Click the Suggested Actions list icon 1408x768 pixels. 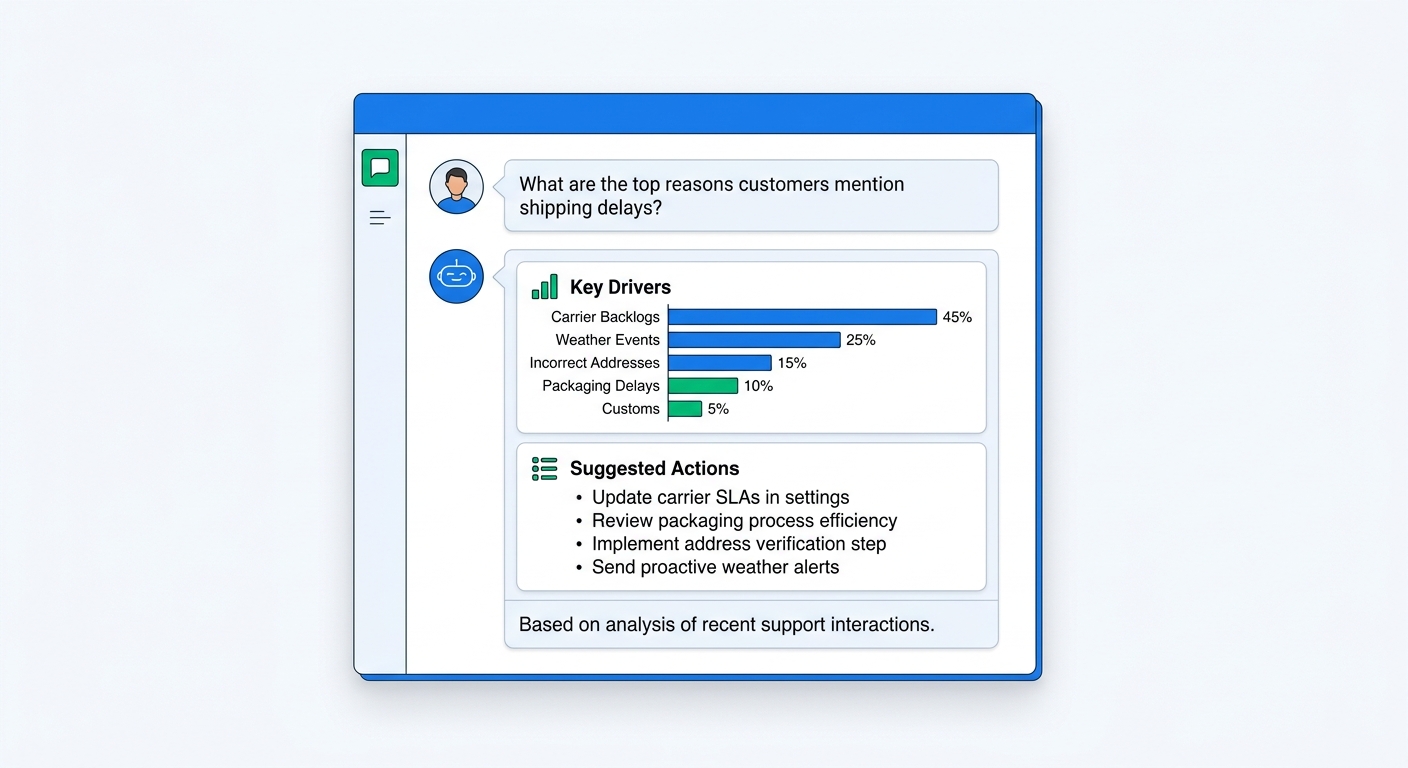545,469
